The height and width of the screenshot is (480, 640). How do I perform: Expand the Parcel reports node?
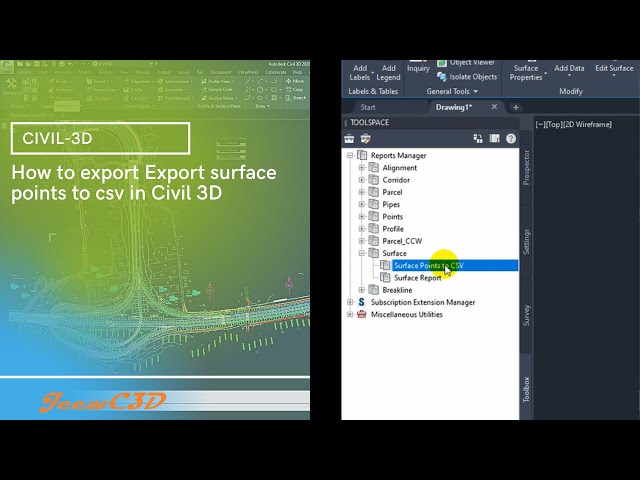362,192
